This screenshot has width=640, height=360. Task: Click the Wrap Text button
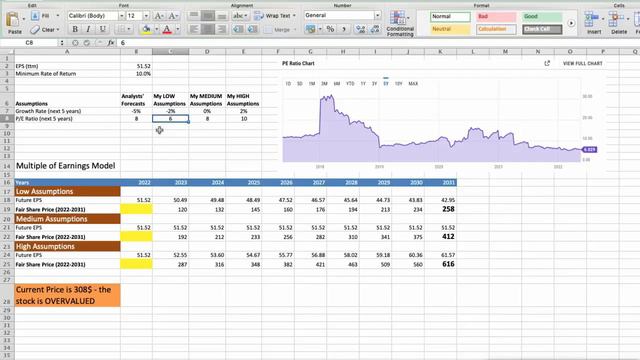[275, 16]
